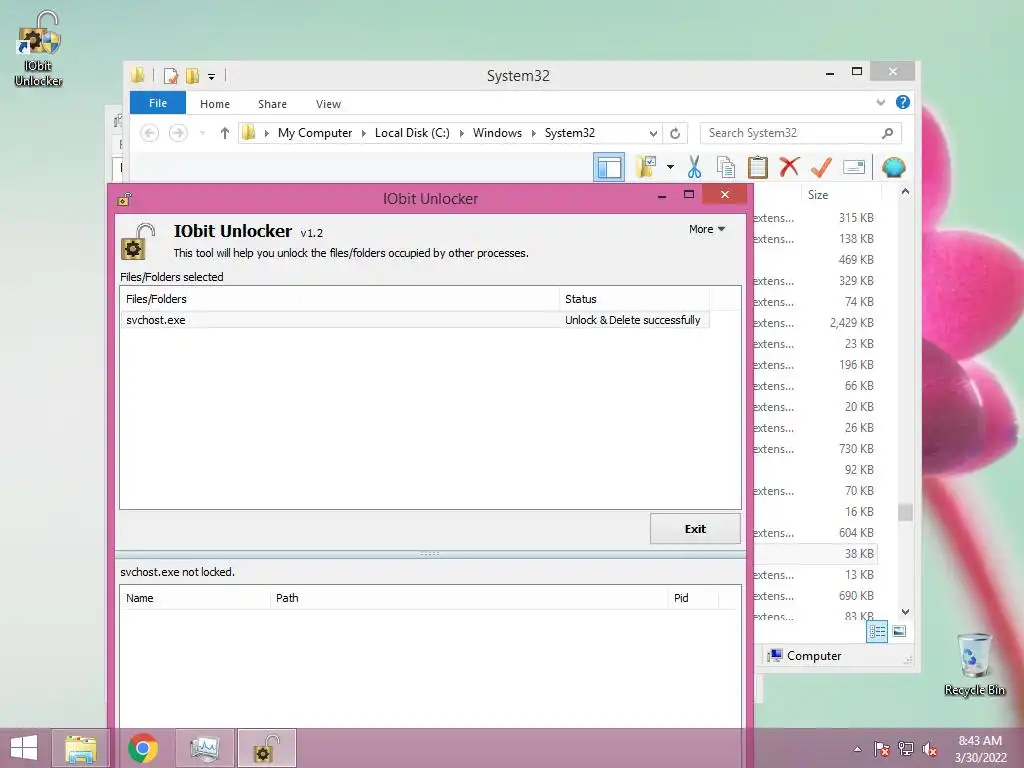Image resolution: width=1024 pixels, height=768 pixels.
Task: Open Explorer Help via the question-mark icon
Action: 903,102
